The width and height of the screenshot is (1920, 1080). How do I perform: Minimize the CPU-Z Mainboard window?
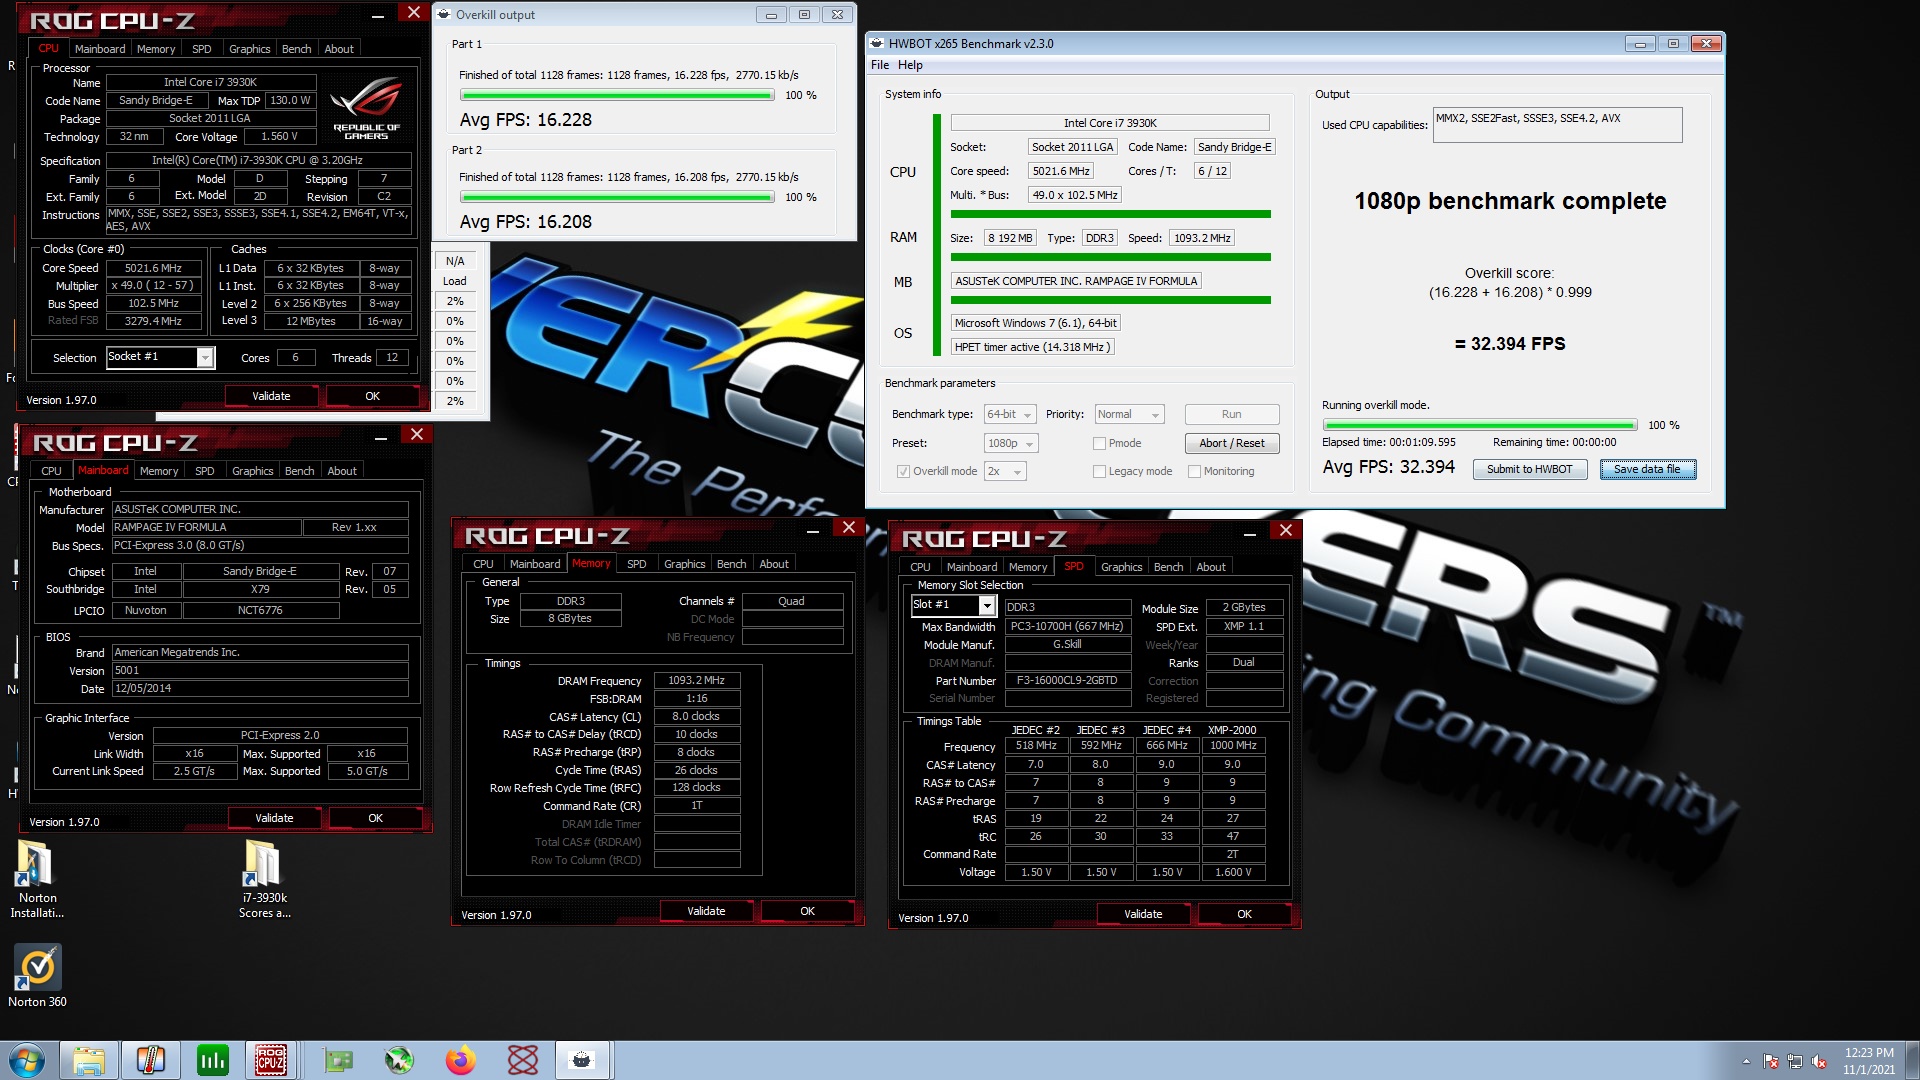381,438
